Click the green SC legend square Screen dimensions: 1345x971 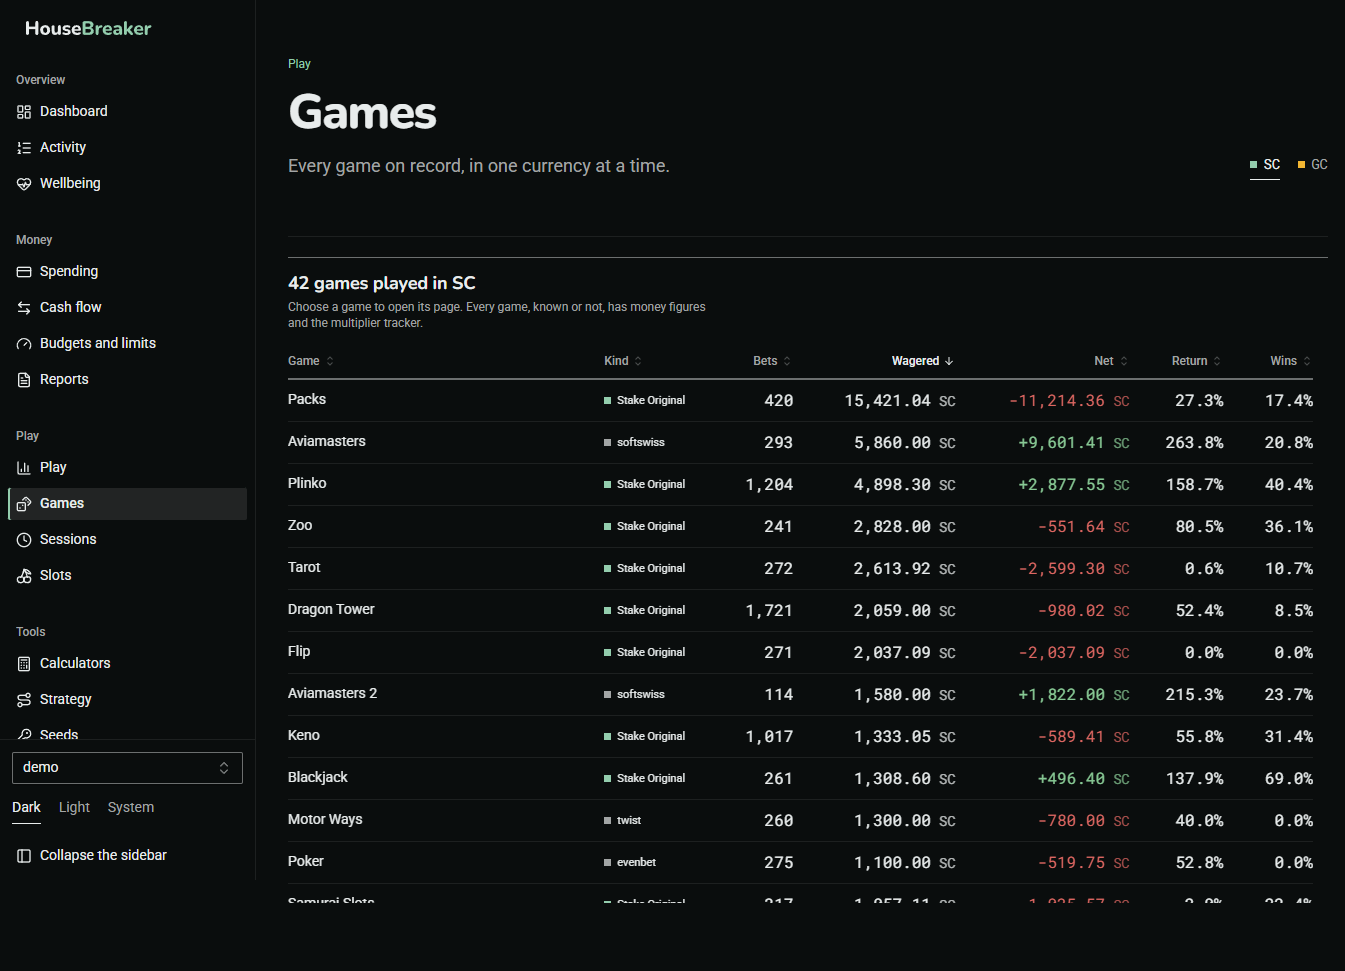coord(1254,165)
